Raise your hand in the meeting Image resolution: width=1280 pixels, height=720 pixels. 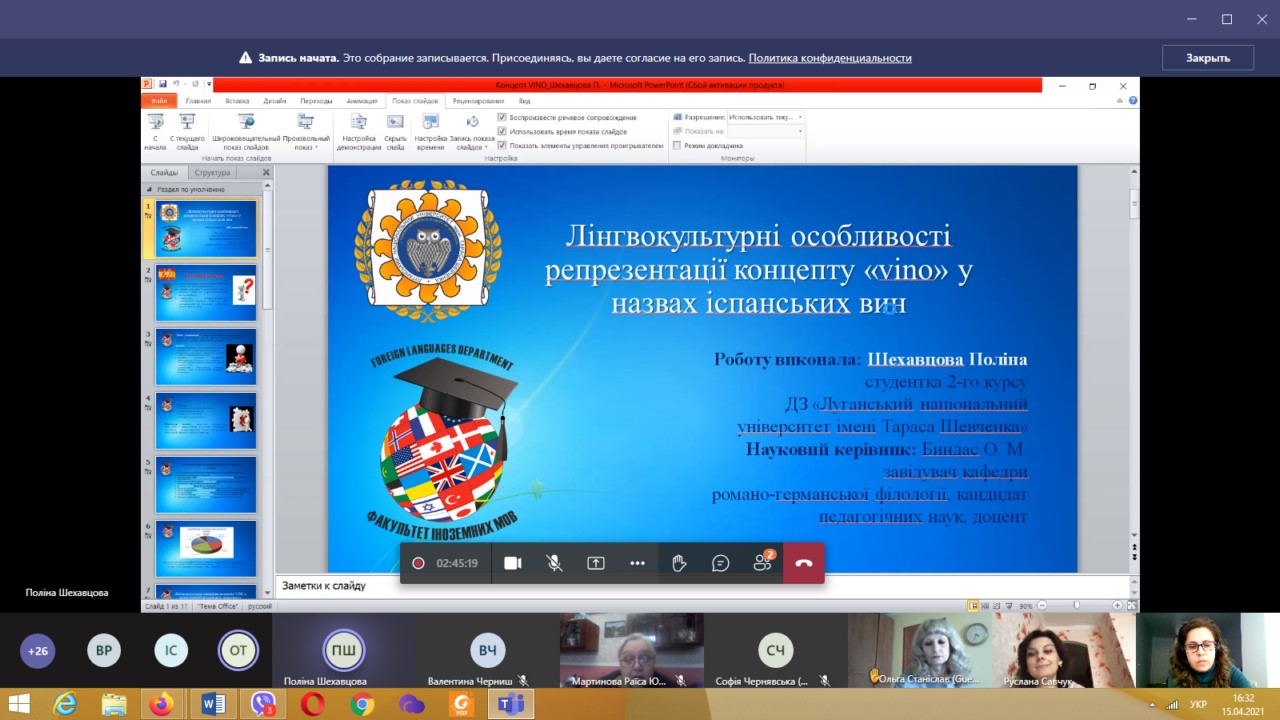679,563
